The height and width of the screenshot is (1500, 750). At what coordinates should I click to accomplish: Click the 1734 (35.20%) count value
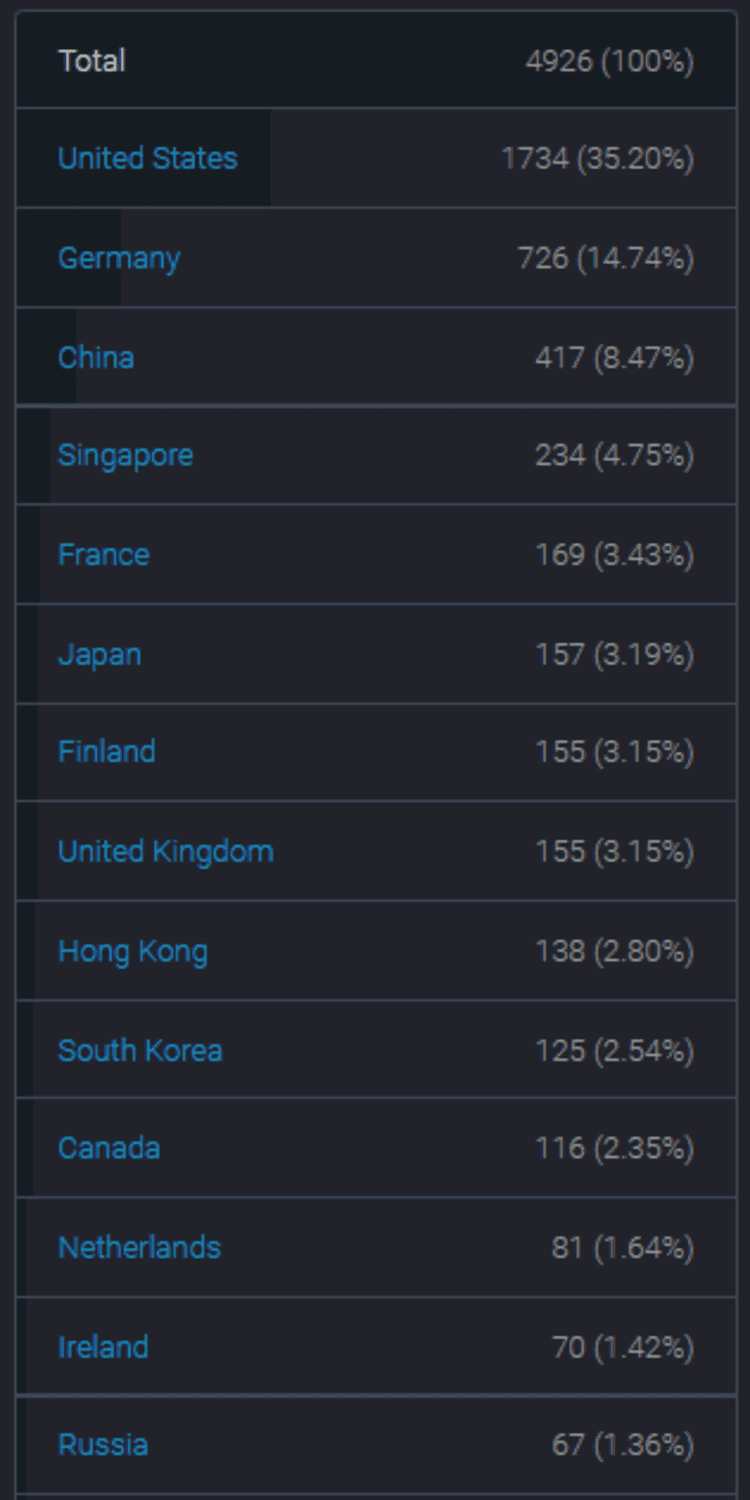(x=598, y=158)
